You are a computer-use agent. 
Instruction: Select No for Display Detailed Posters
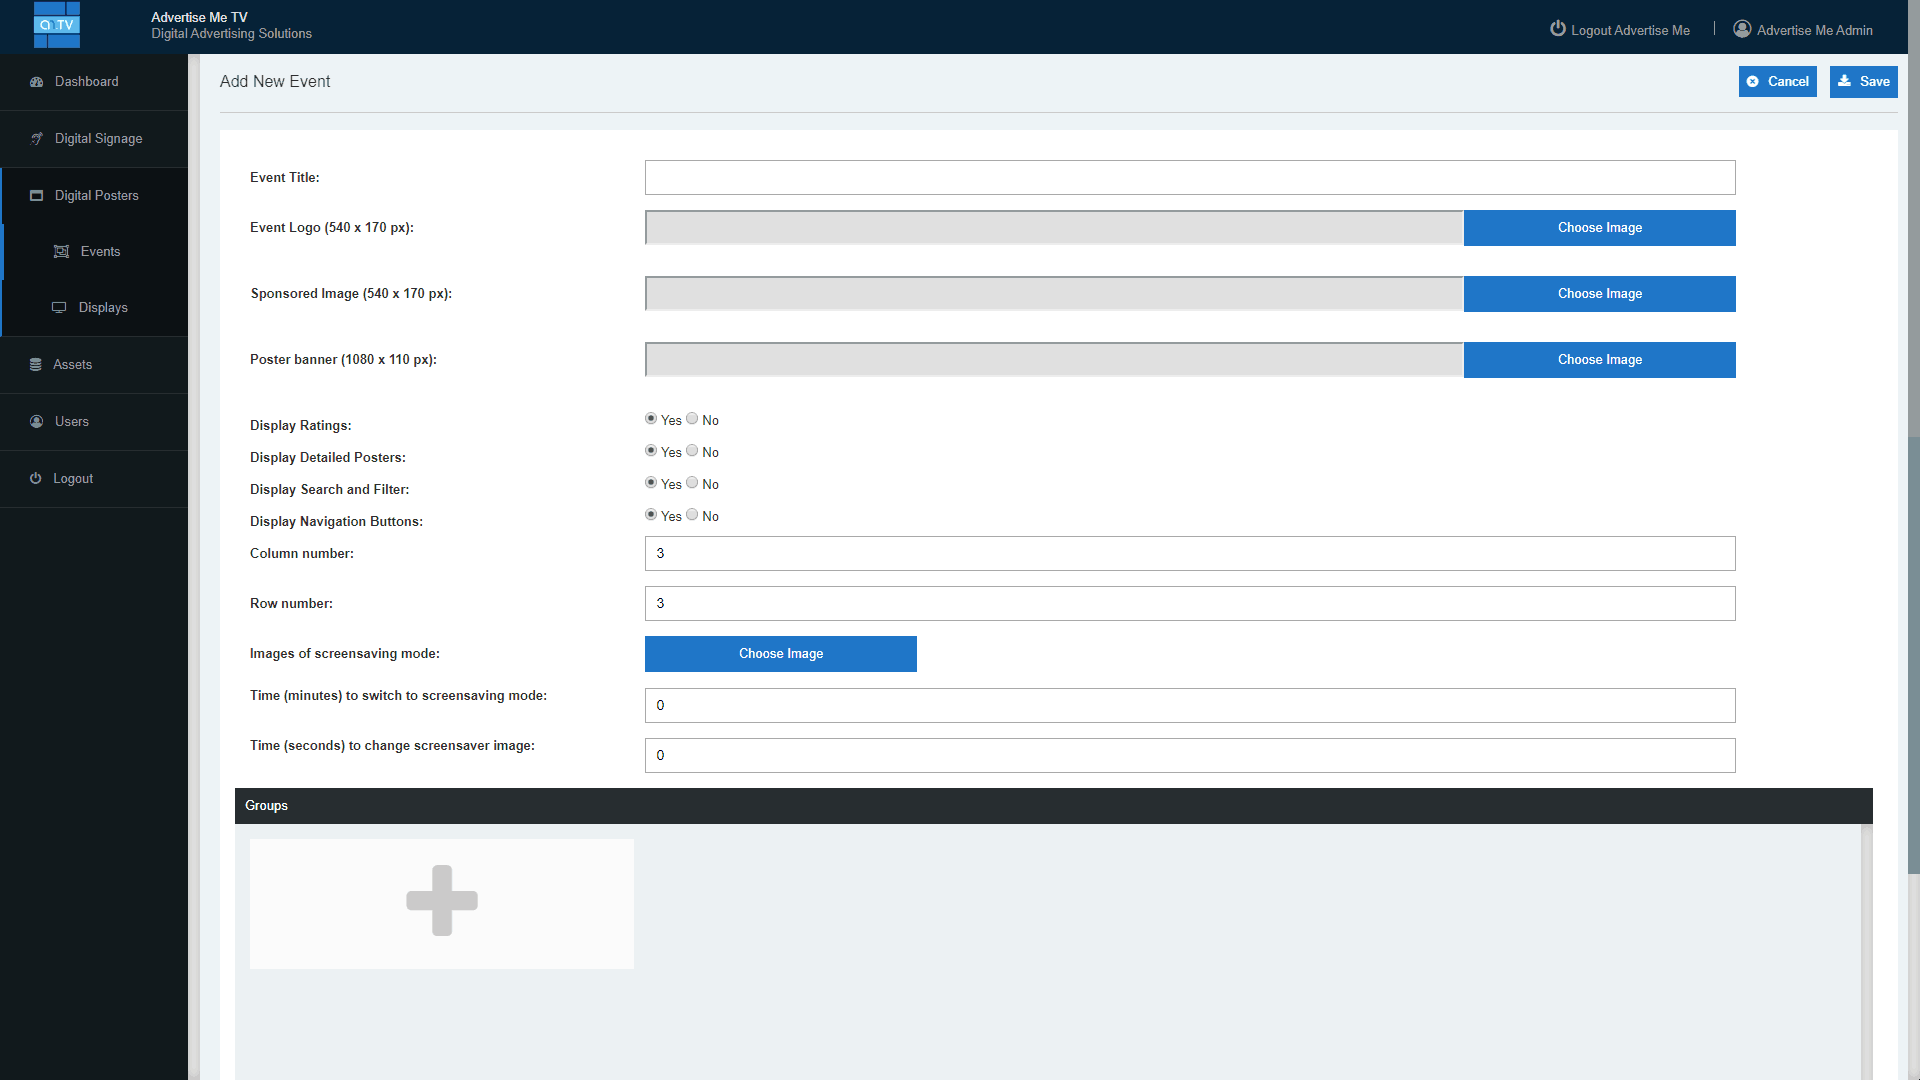[x=692, y=451]
